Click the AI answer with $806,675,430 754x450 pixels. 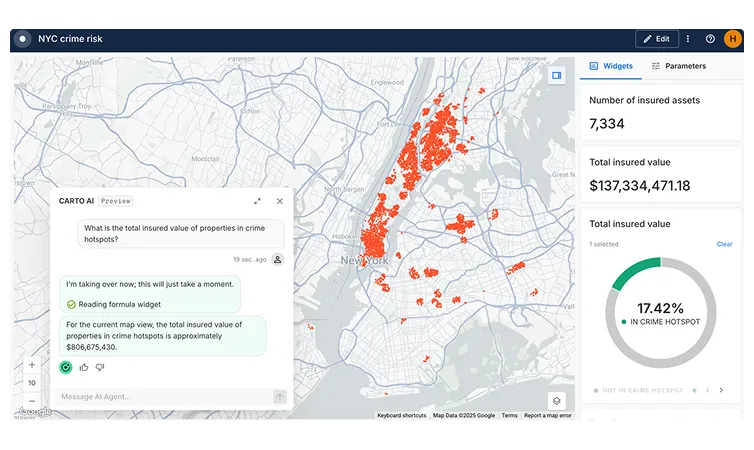(x=163, y=336)
